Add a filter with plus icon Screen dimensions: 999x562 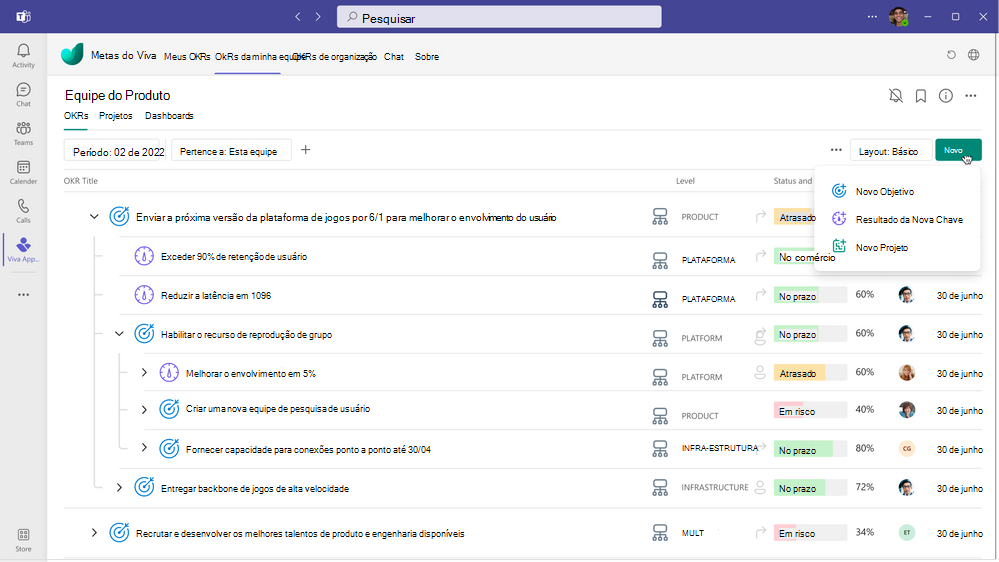[x=306, y=150]
